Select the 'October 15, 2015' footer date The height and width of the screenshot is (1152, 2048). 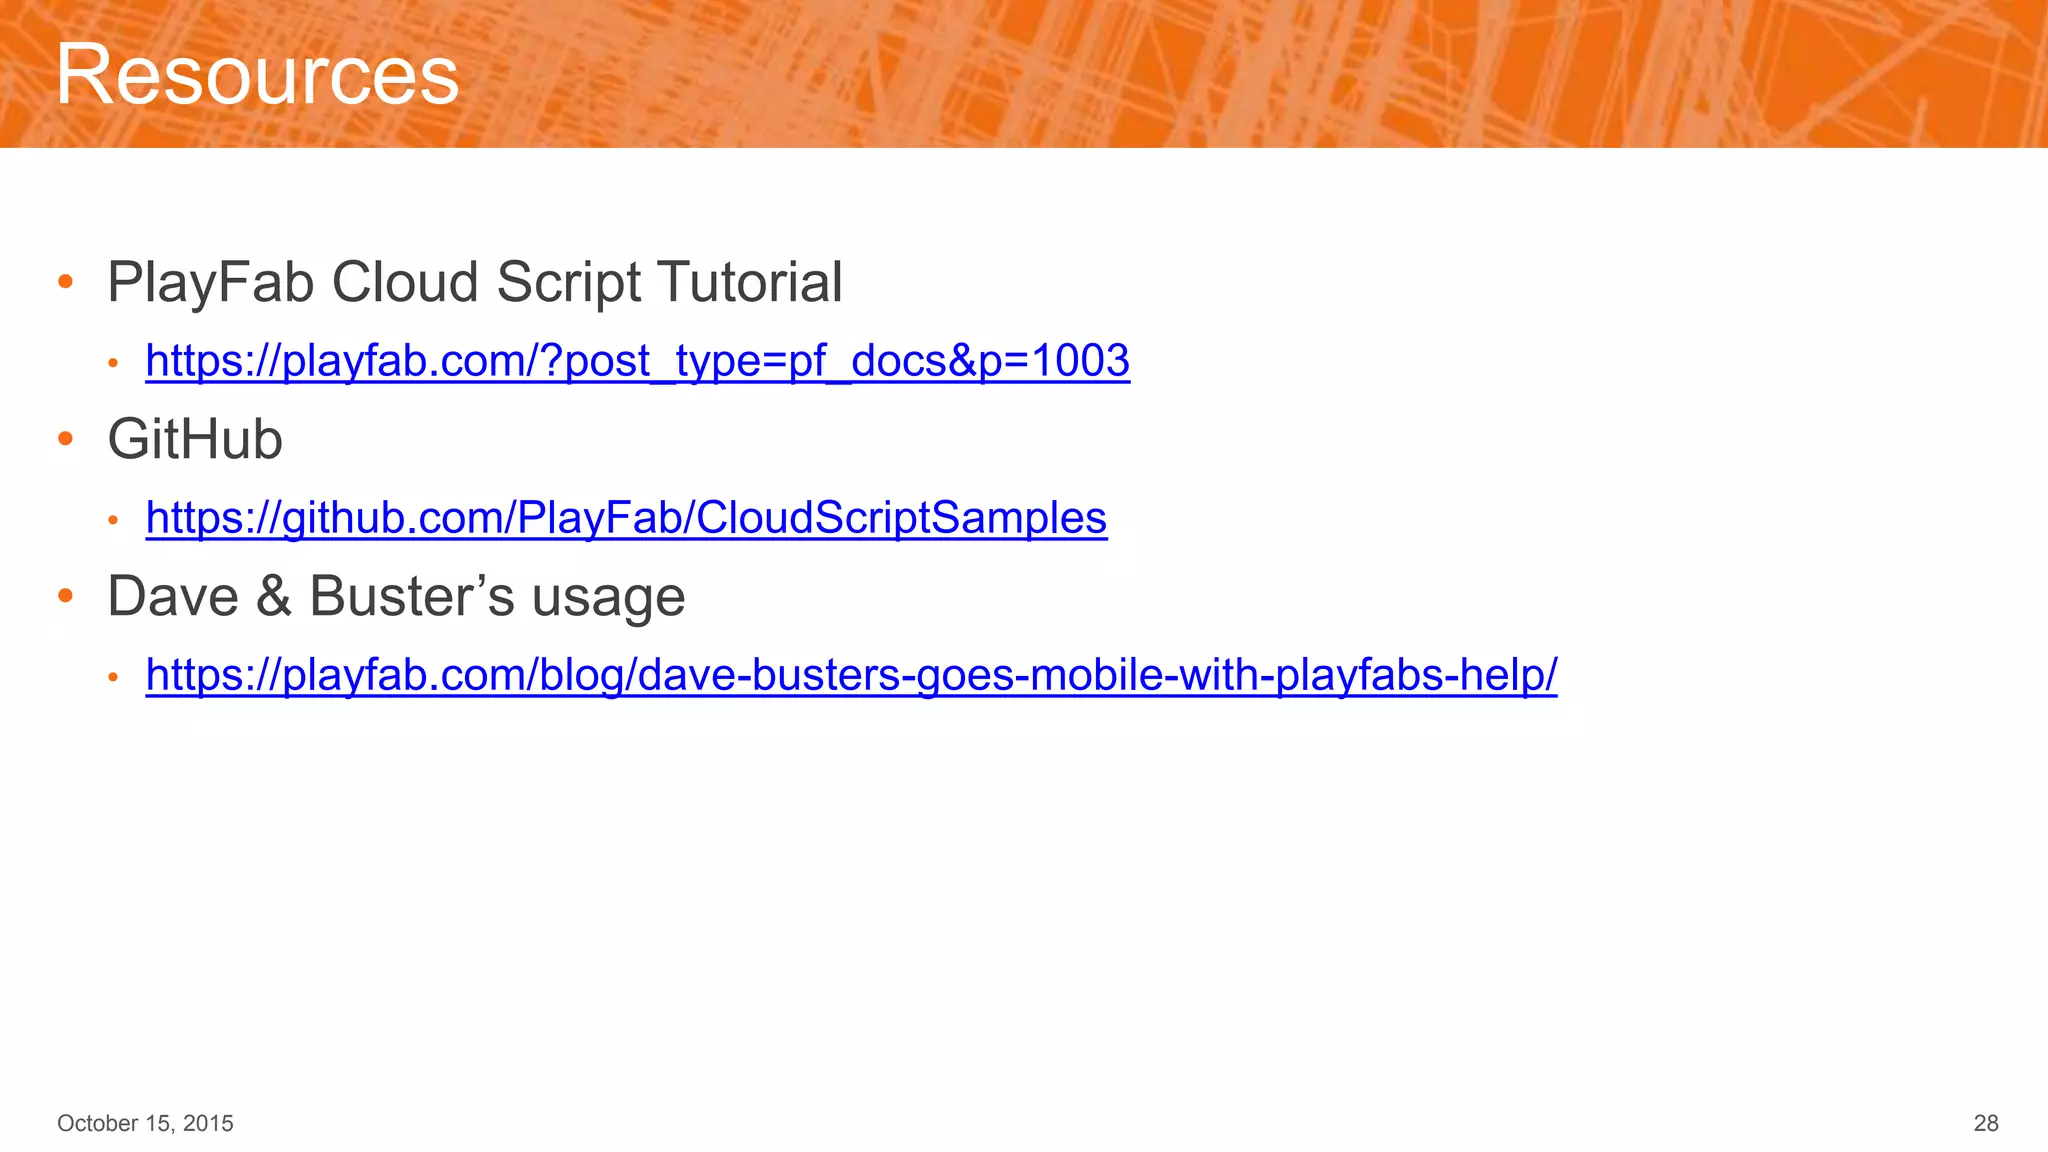point(145,1123)
